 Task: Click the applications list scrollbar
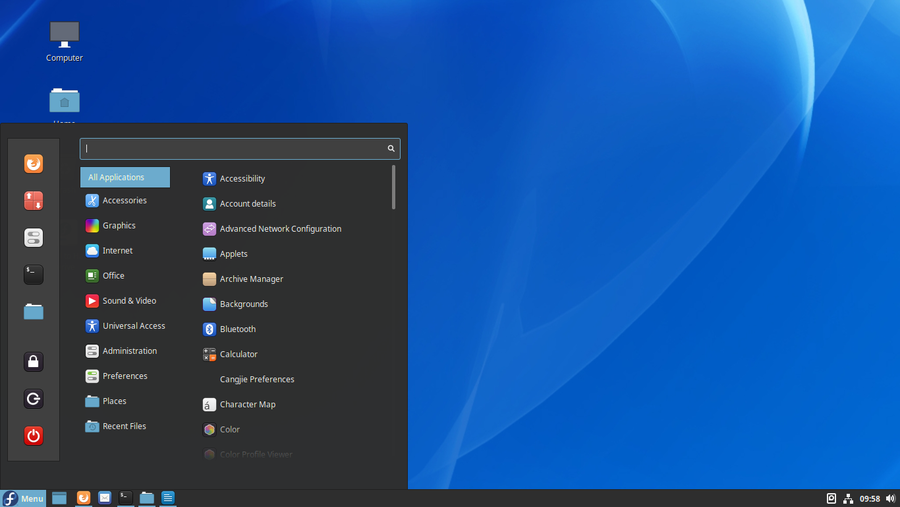[393, 188]
